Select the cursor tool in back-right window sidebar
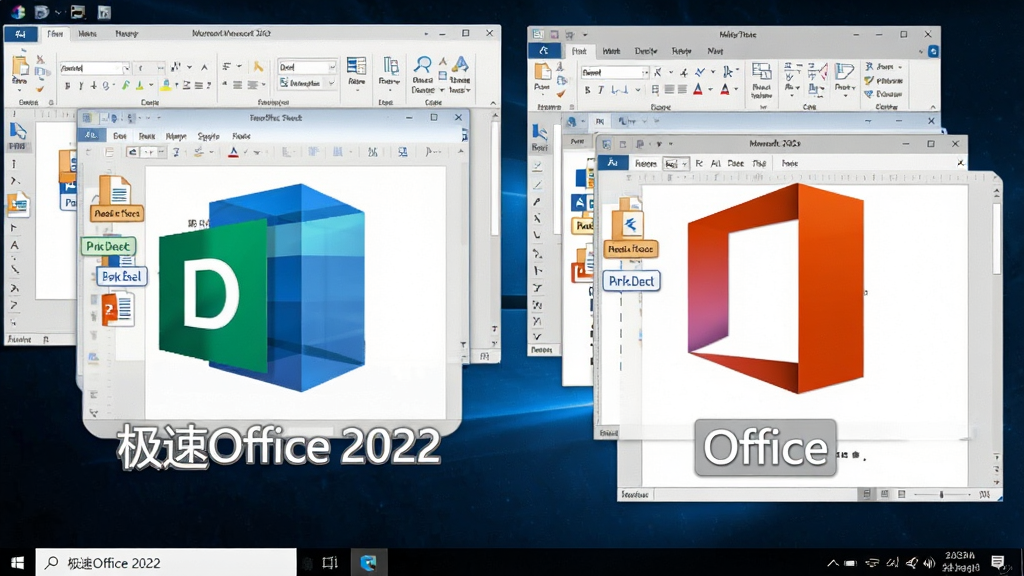The height and width of the screenshot is (576, 1024). (x=539, y=133)
